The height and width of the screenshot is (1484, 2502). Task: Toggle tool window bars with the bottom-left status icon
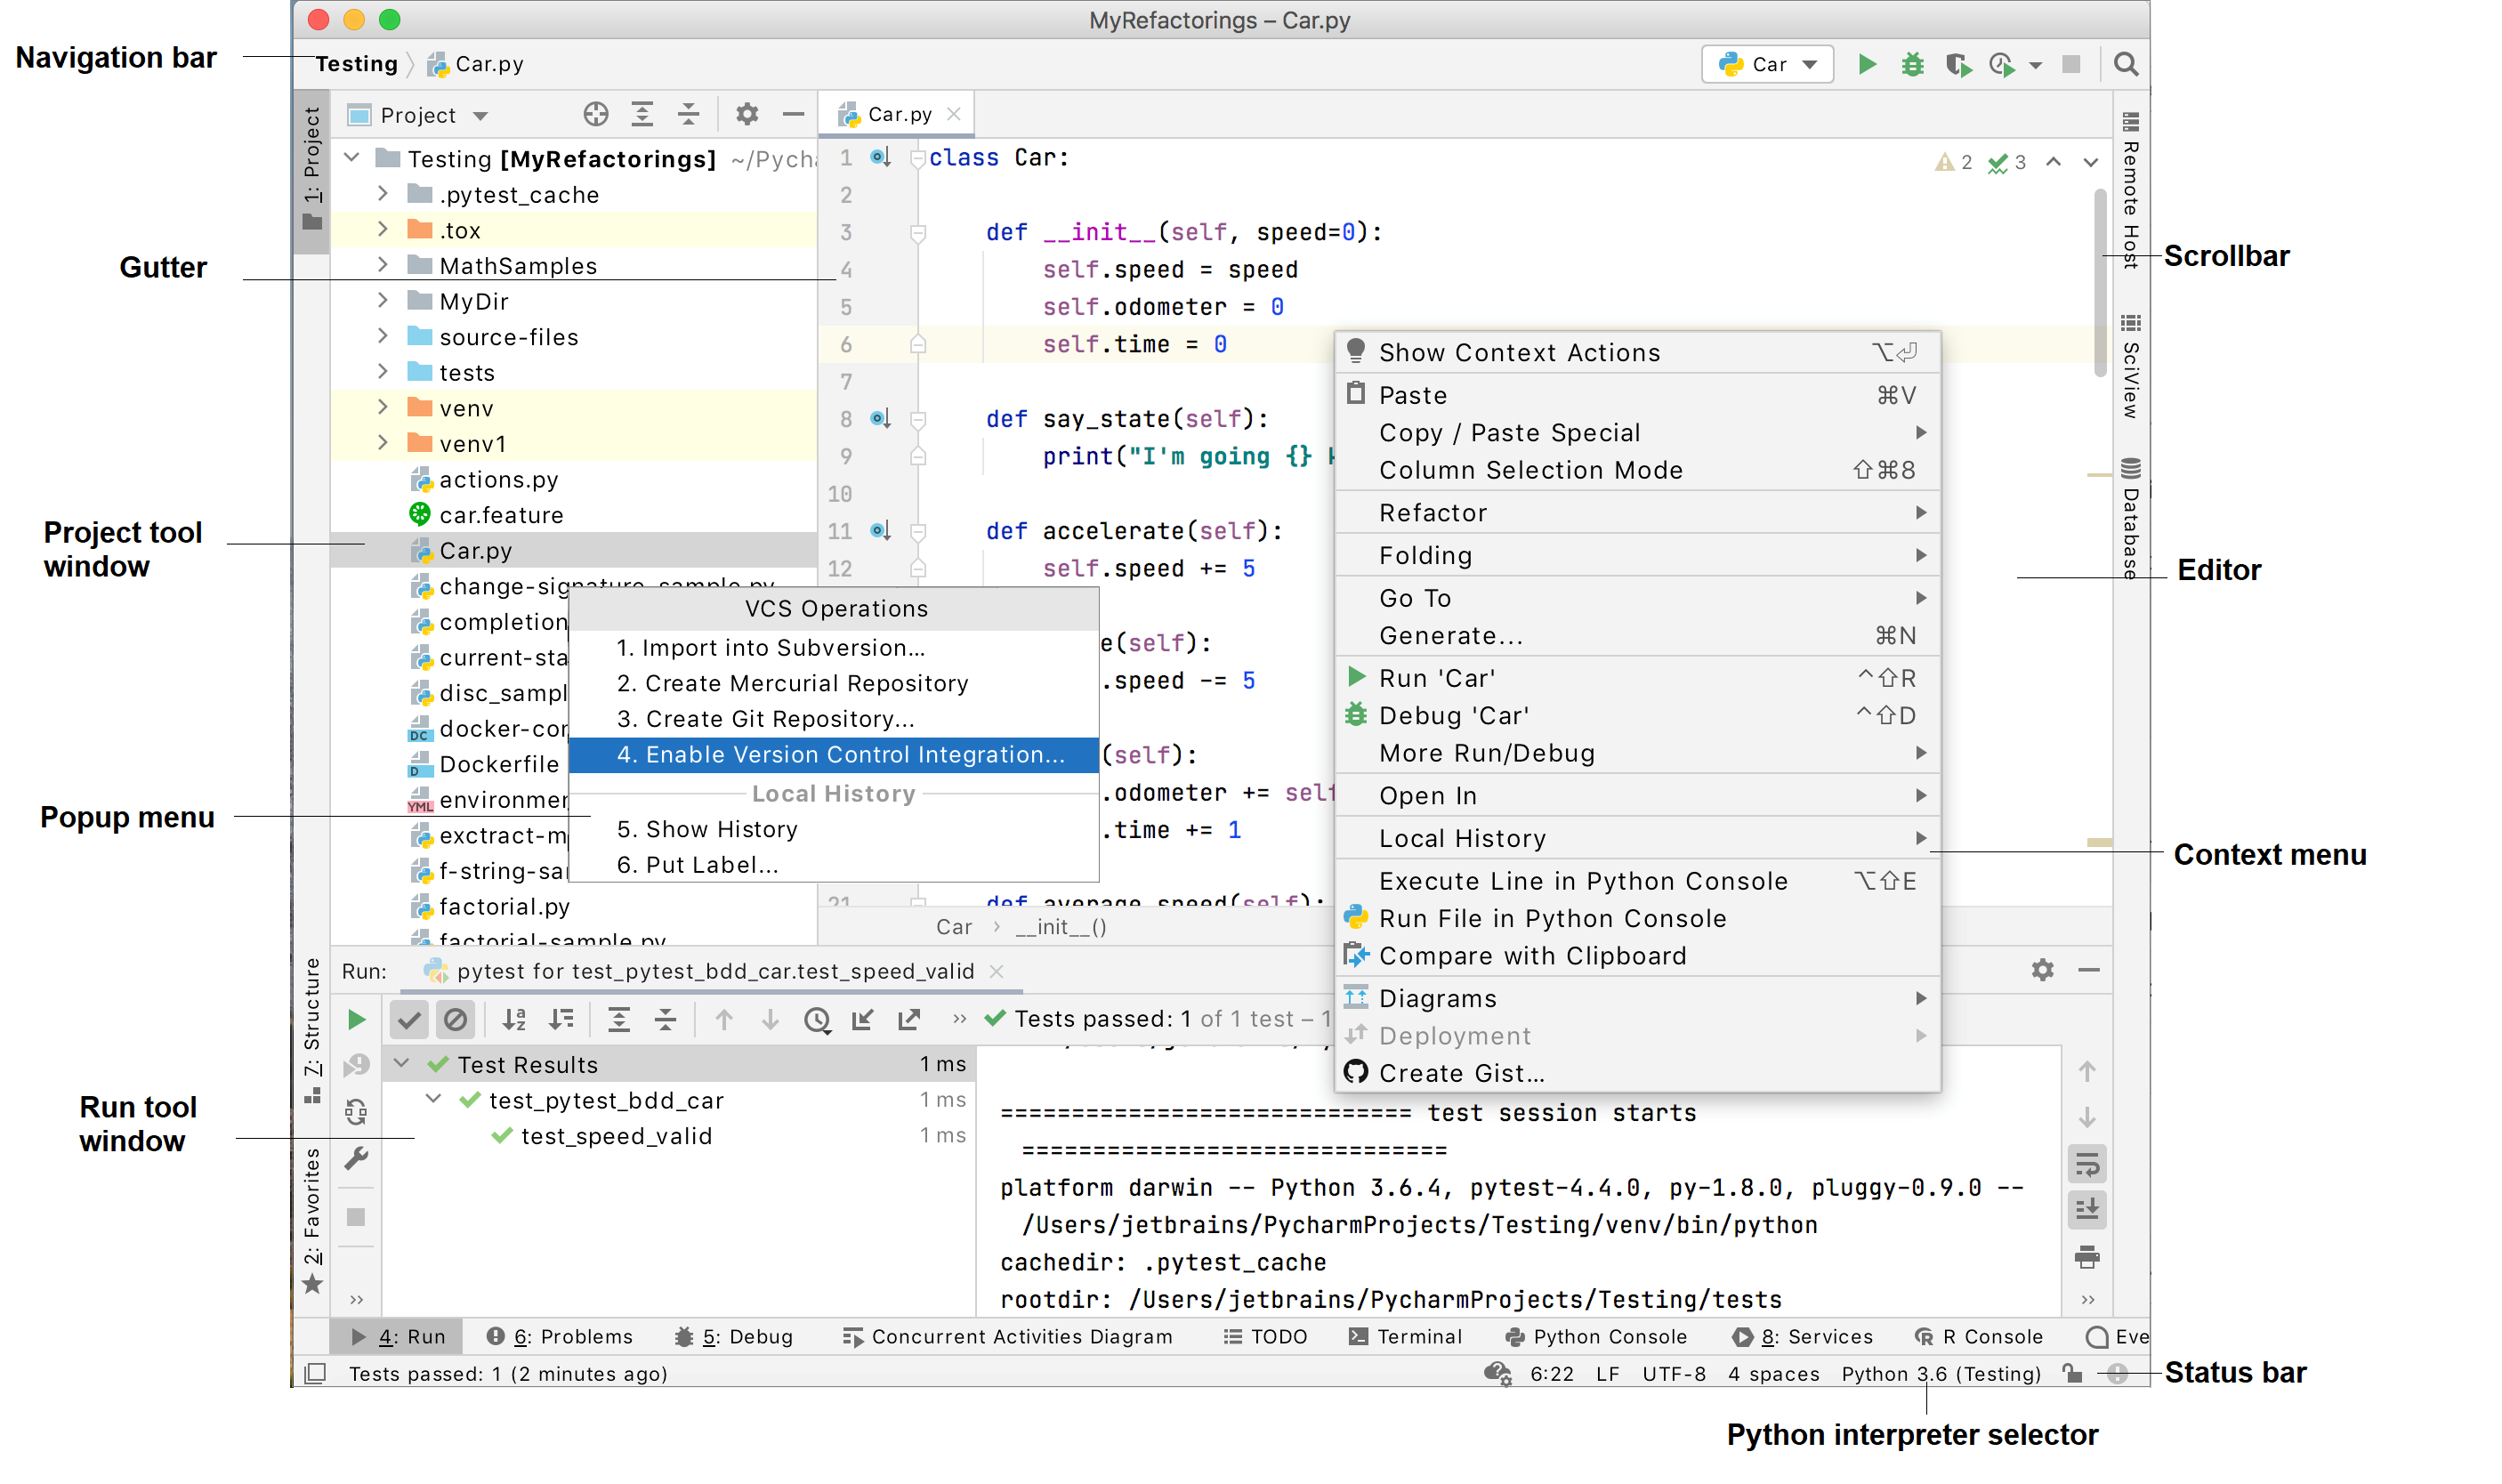click(315, 1373)
